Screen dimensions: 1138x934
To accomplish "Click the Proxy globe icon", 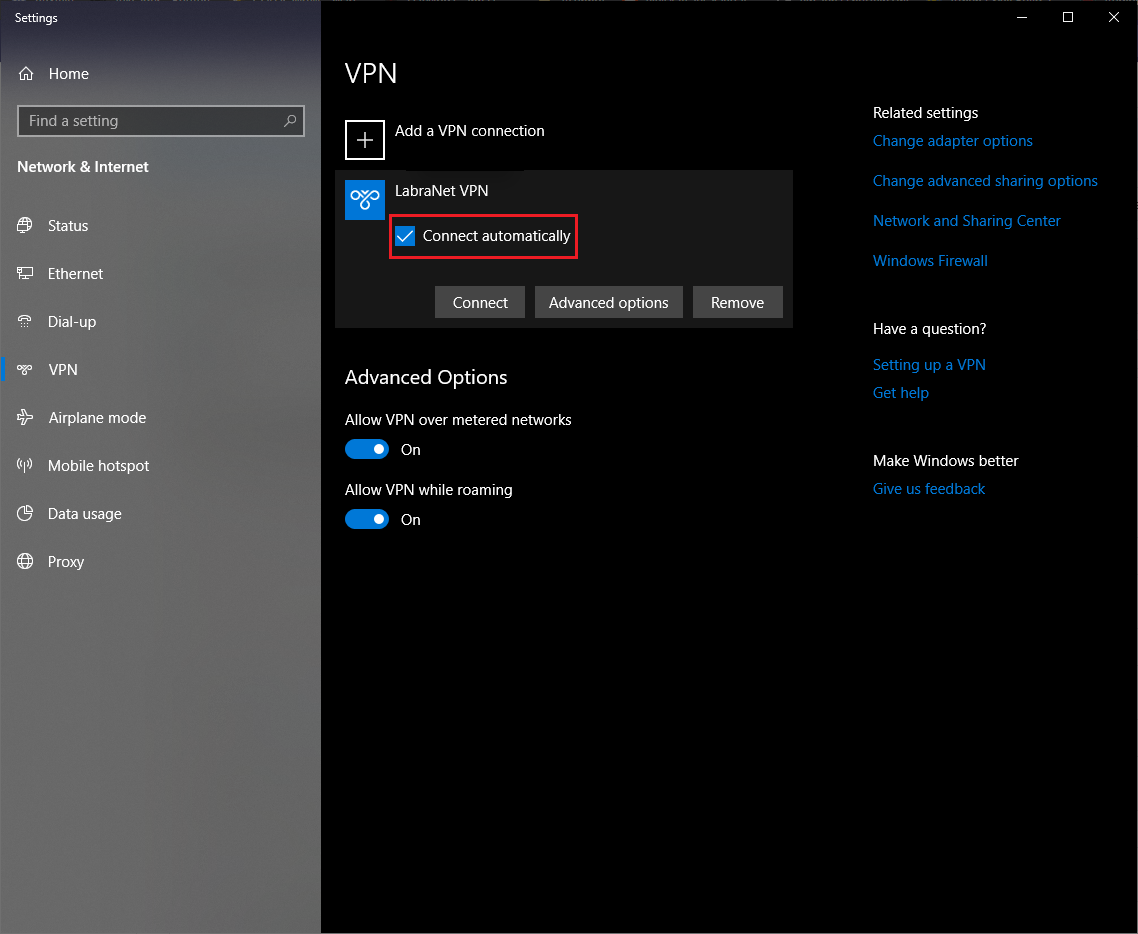I will pyautogui.click(x=25, y=562).
